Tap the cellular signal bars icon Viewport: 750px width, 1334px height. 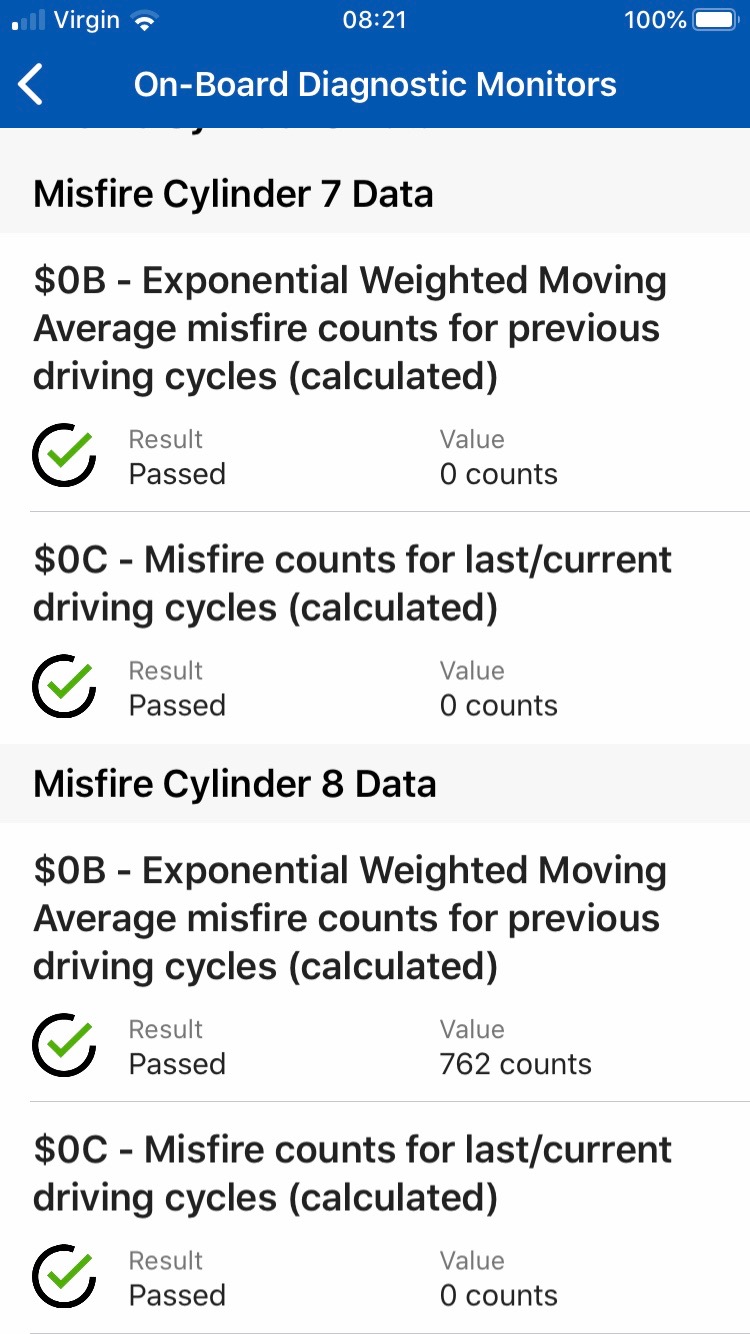tap(29, 21)
